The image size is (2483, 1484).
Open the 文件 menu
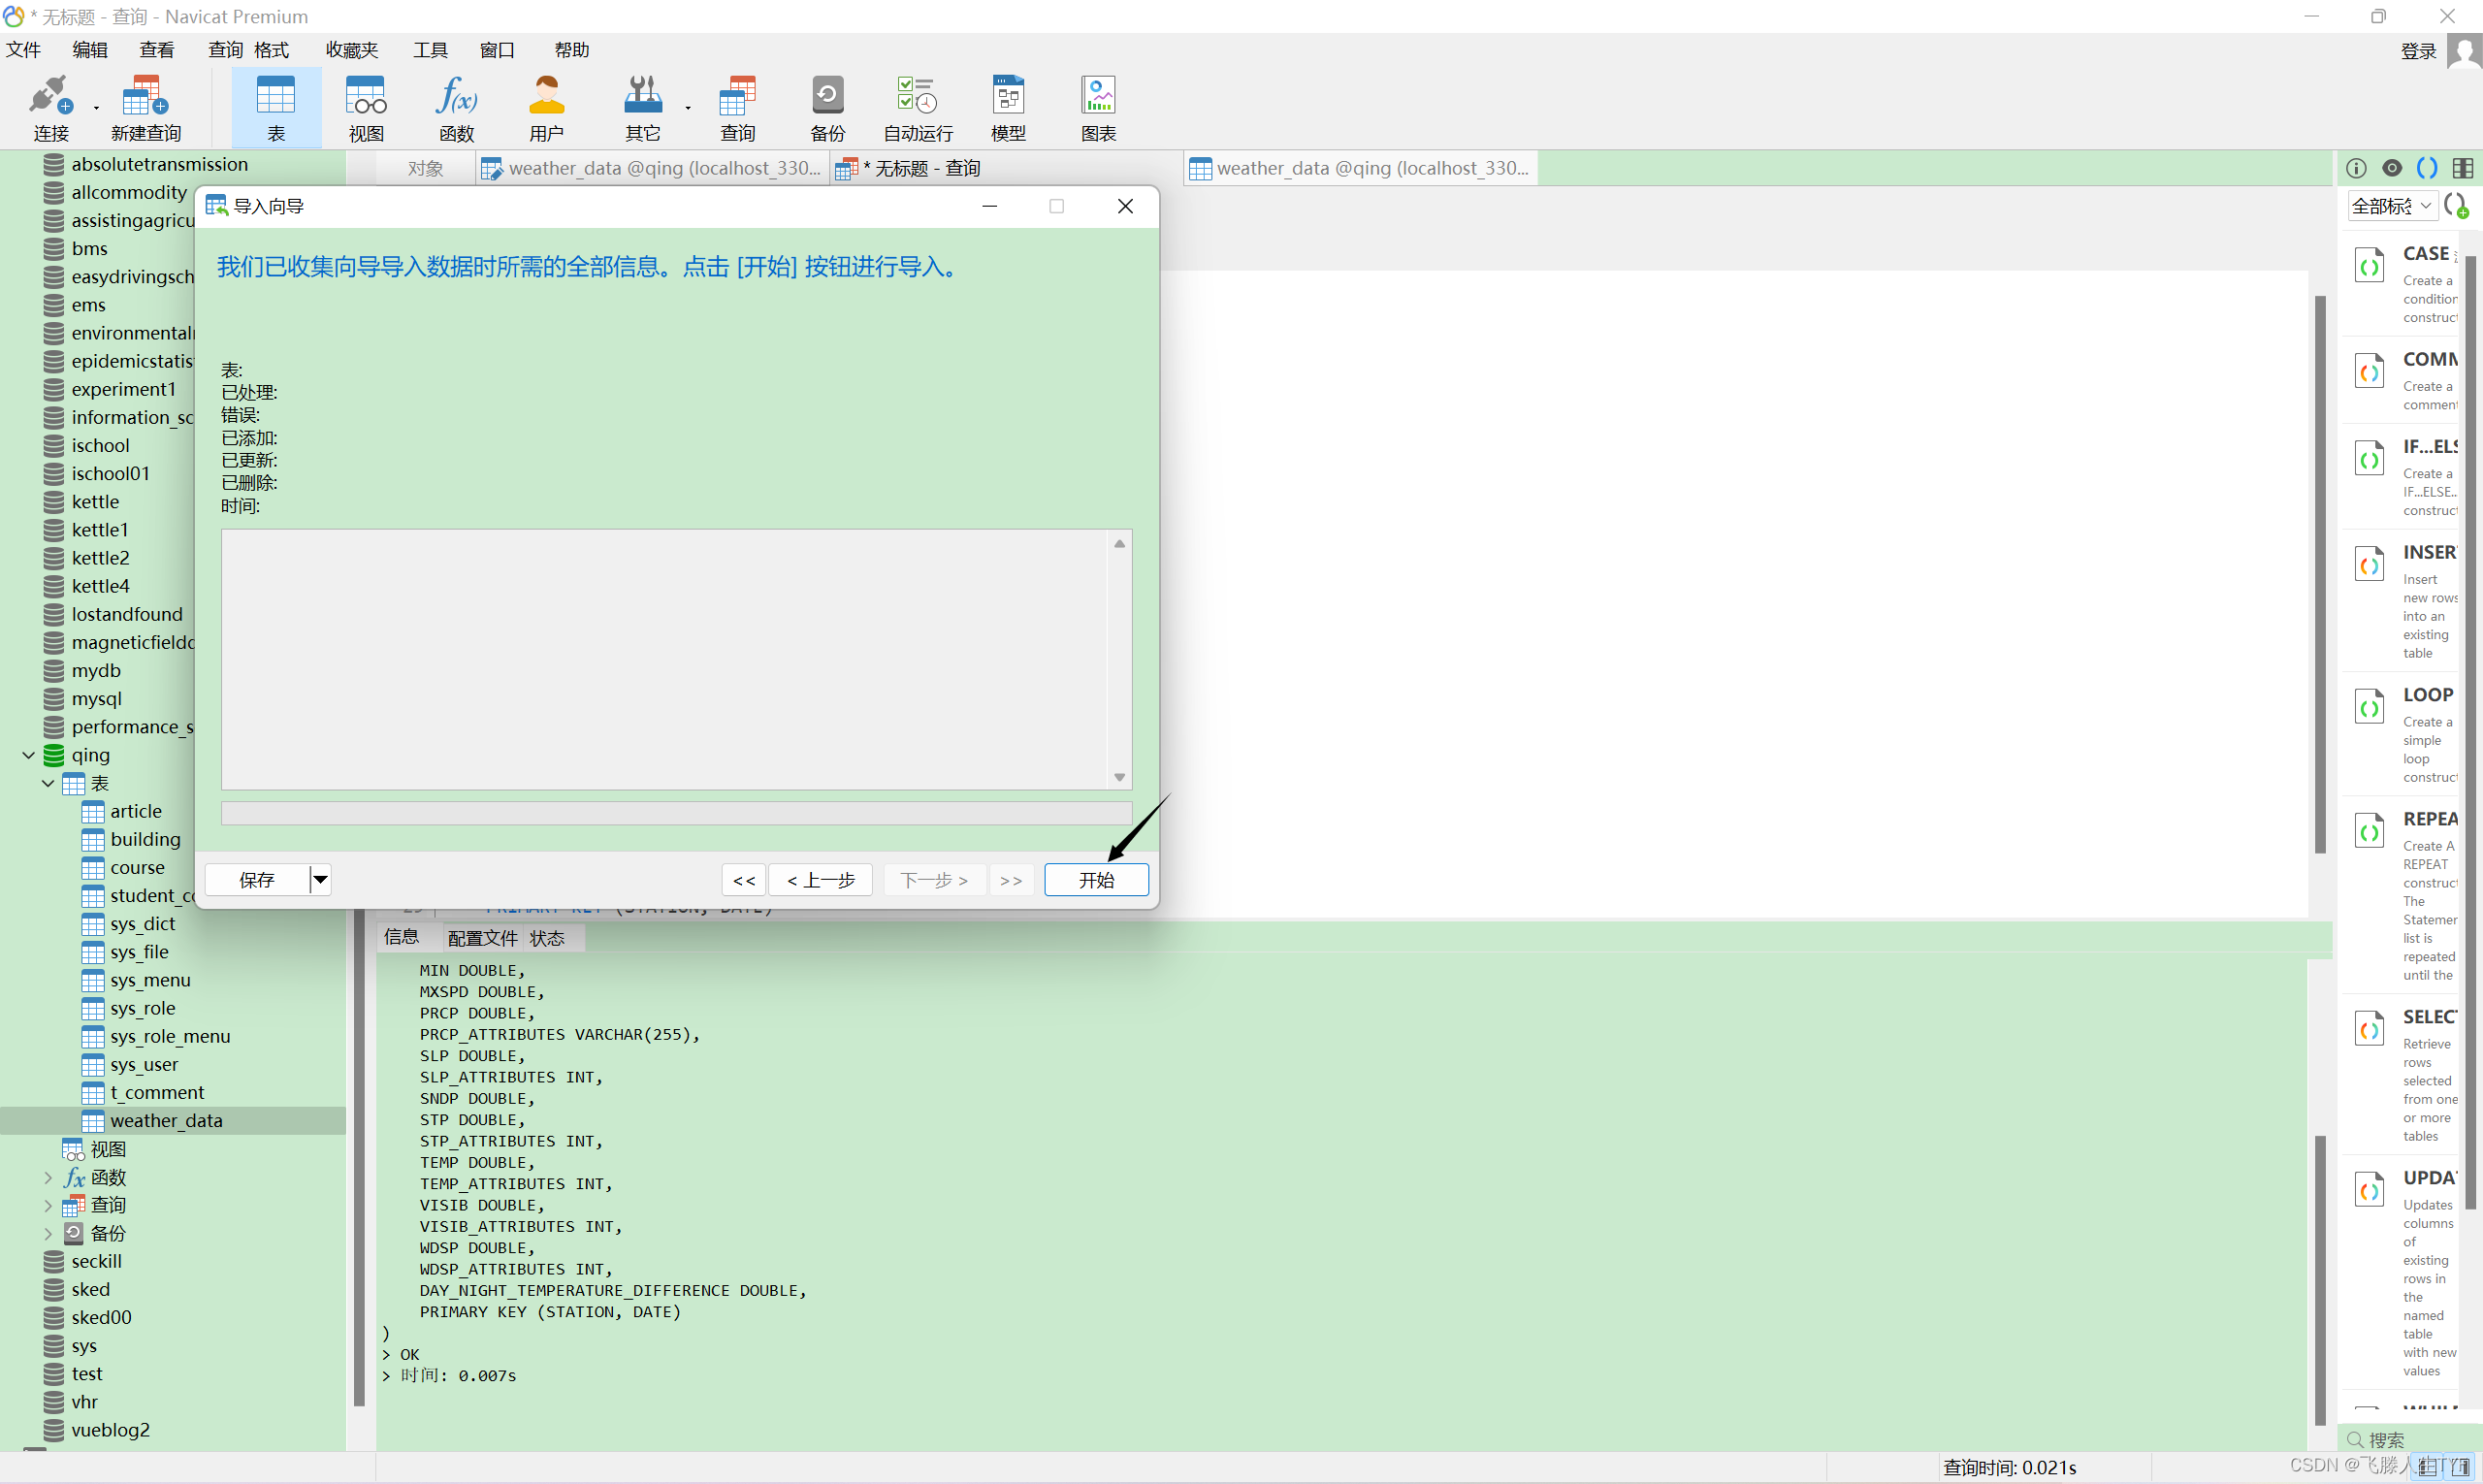pos(26,48)
